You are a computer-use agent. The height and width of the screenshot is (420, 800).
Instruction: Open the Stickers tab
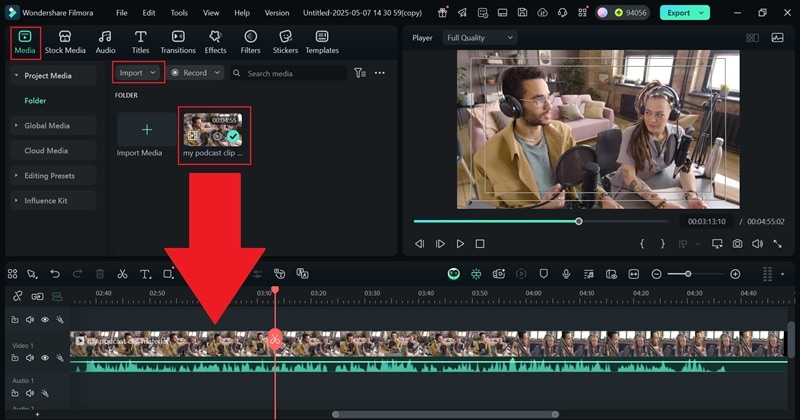tap(285, 42)
